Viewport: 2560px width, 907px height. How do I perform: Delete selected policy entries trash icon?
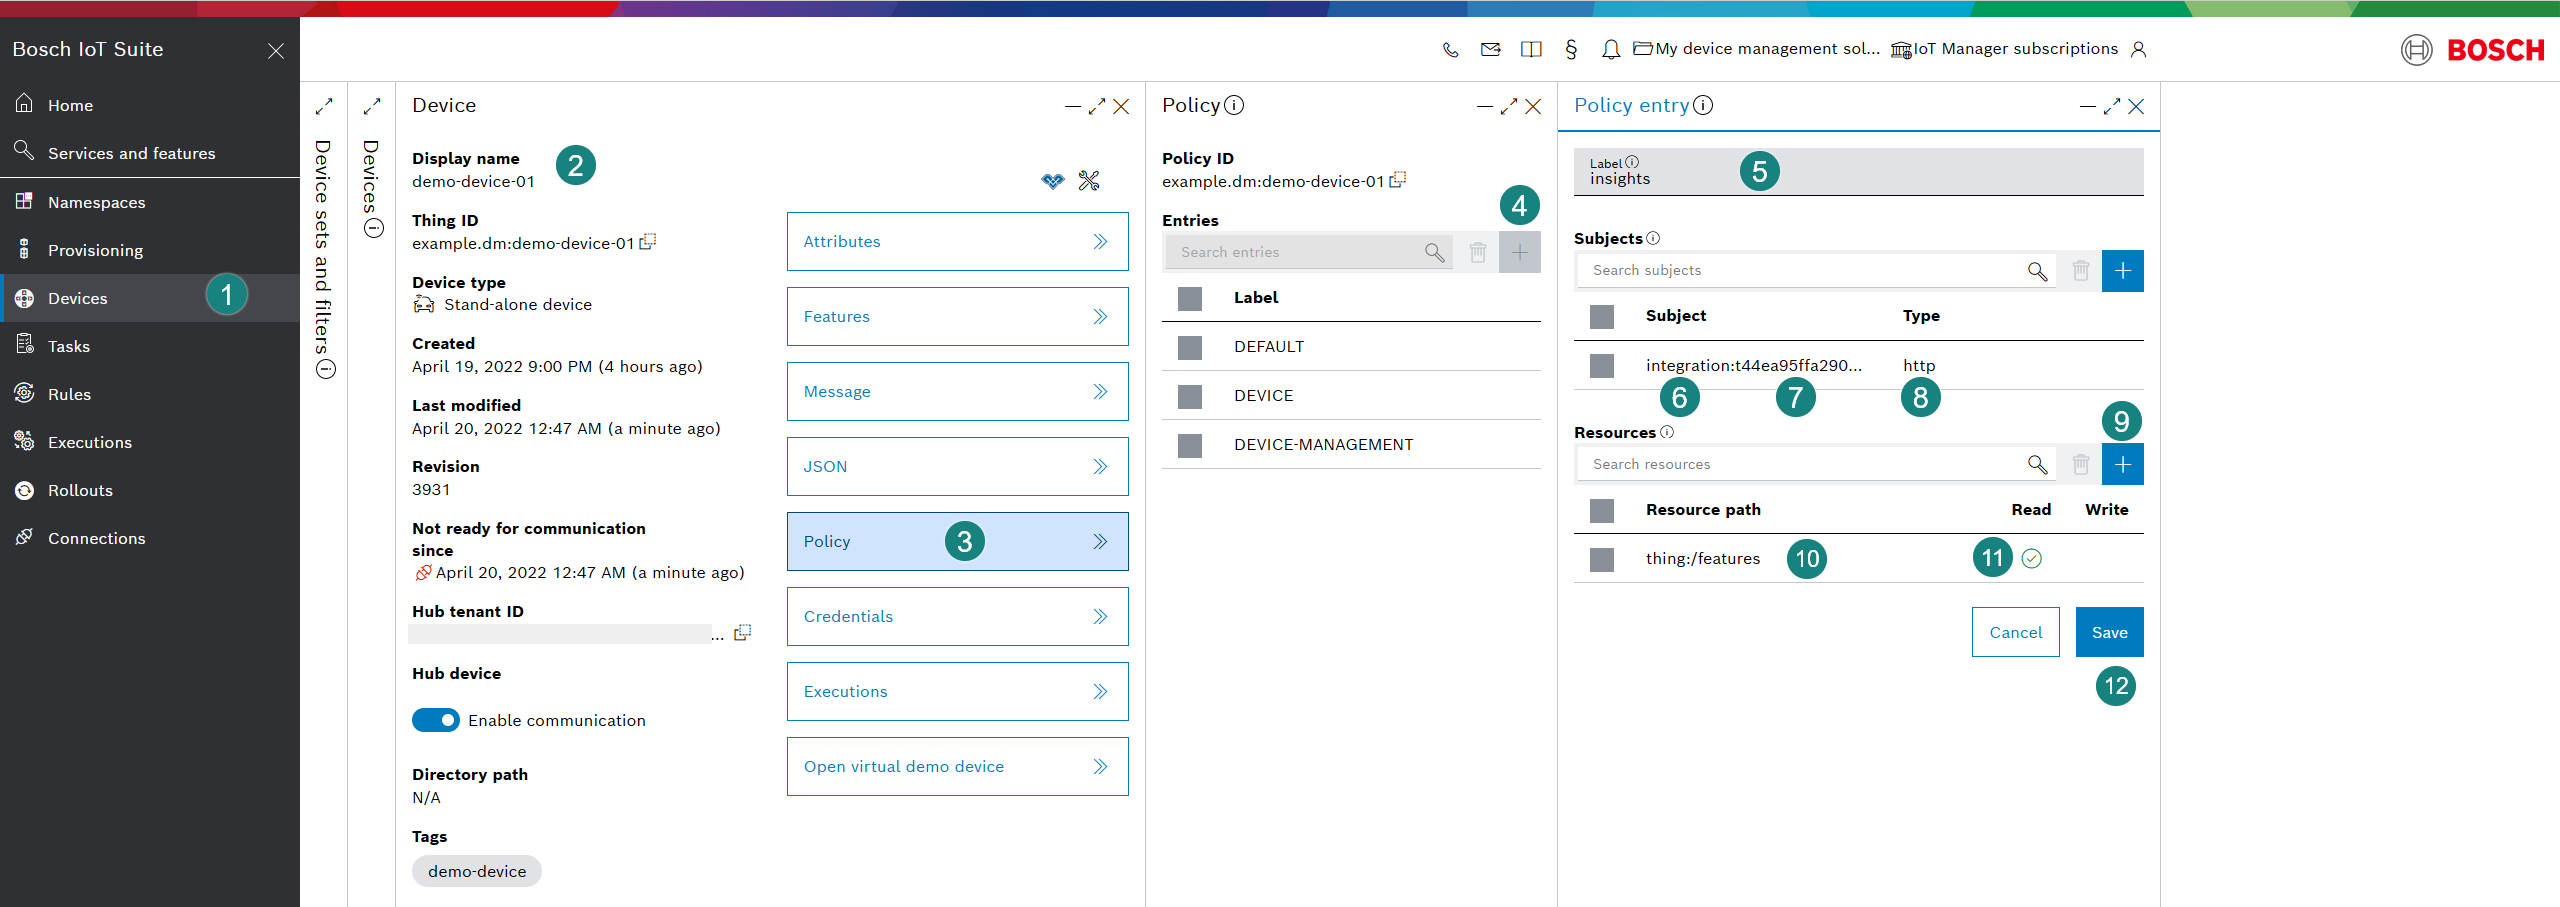(1477, 252)
